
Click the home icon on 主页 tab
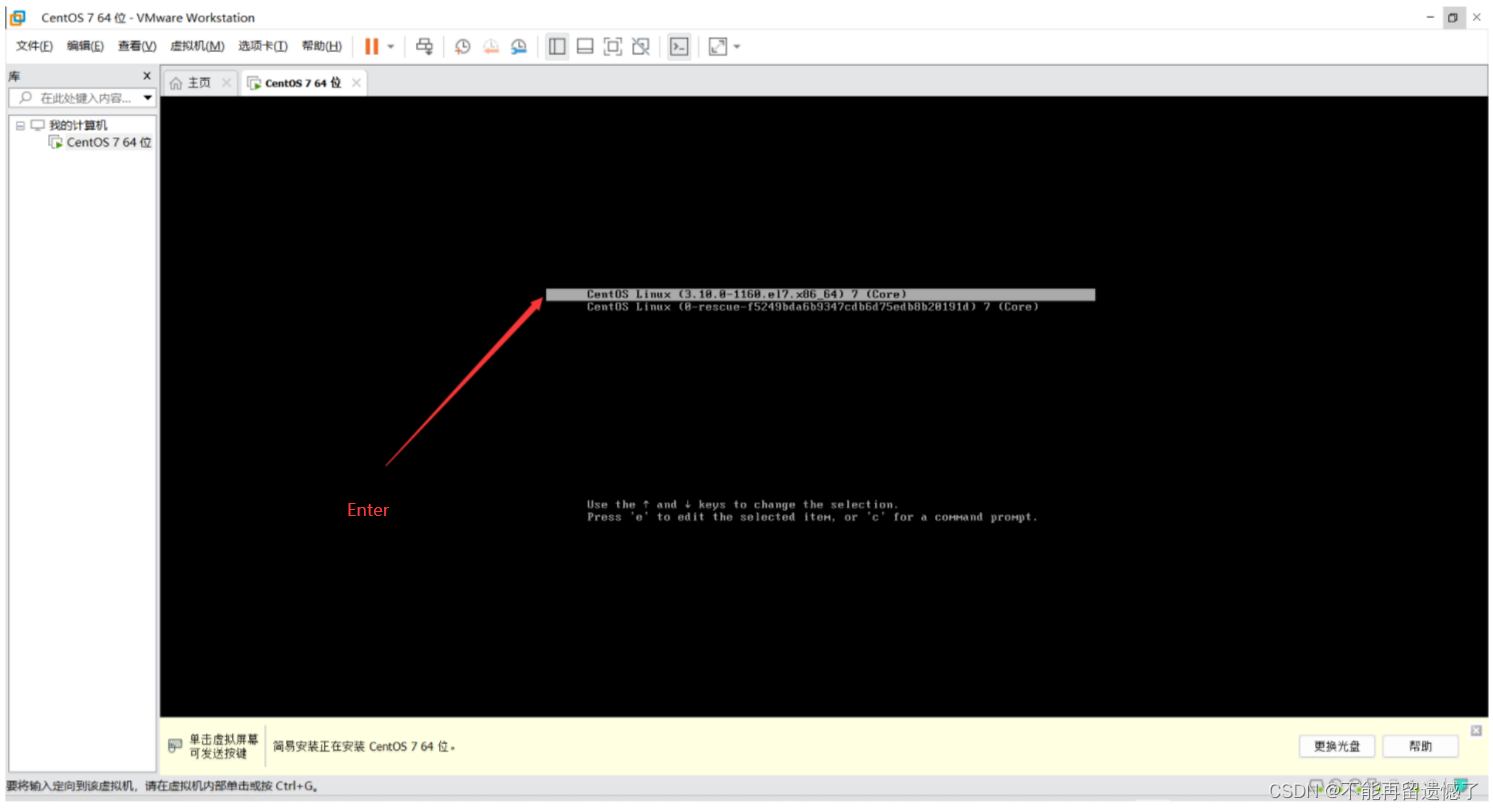(x=177, y=83)
